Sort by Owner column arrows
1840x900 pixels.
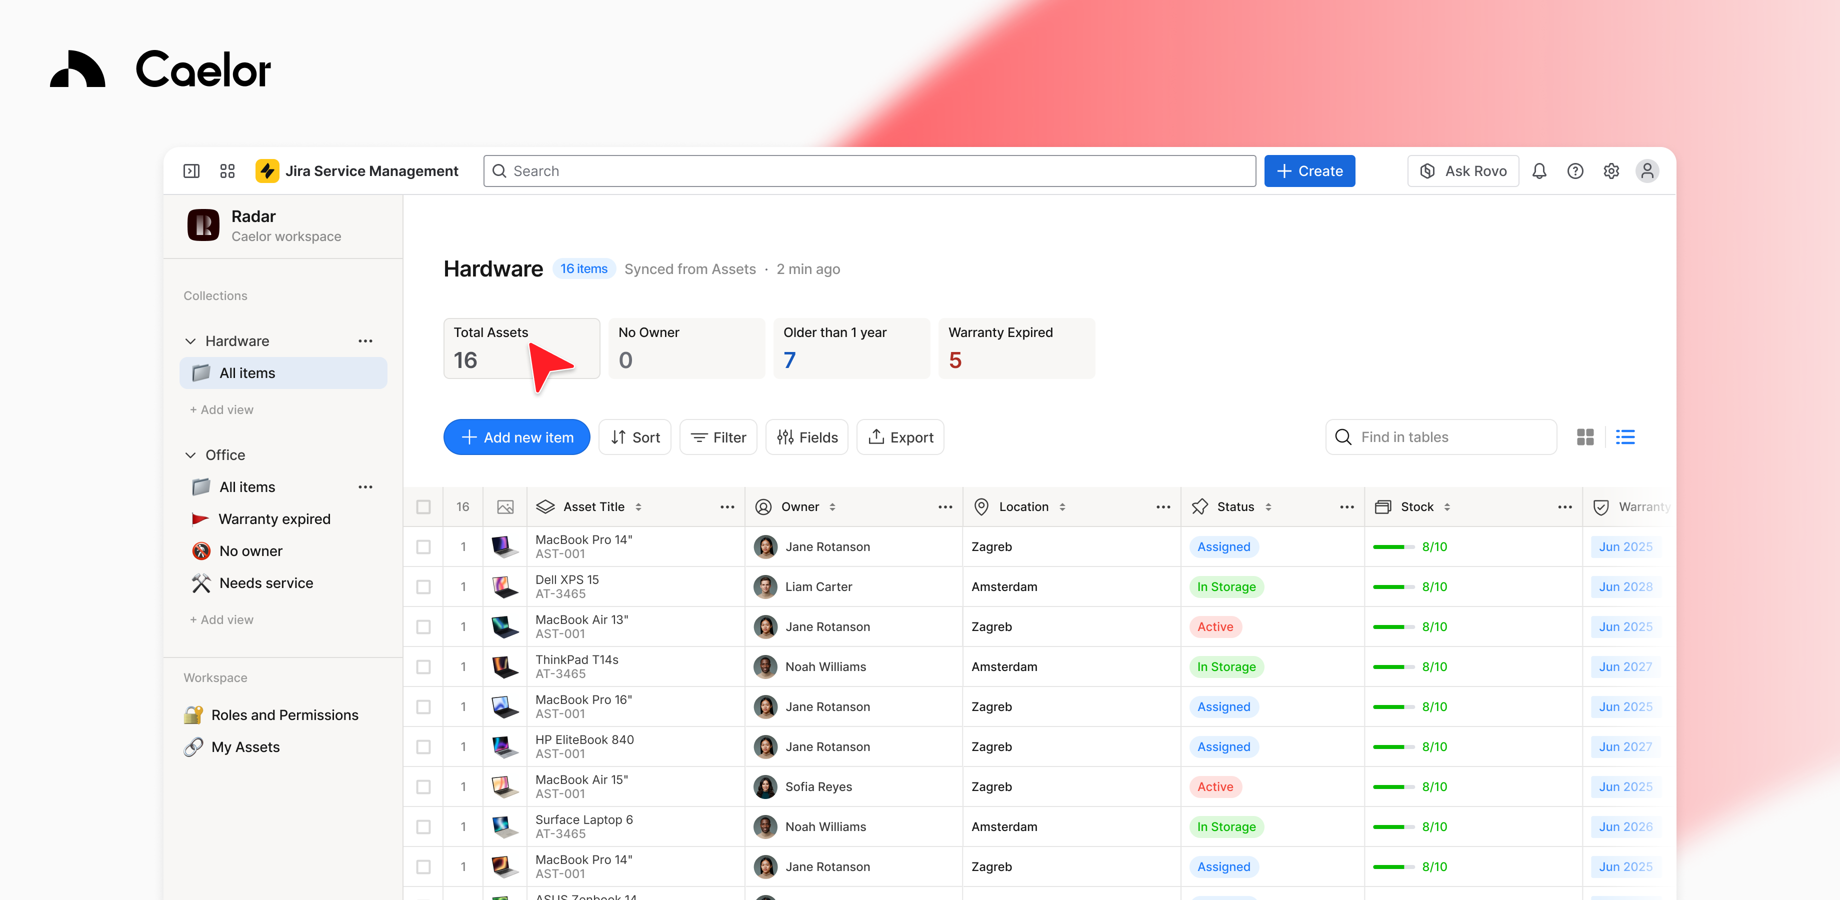click(x=832, y=507)
